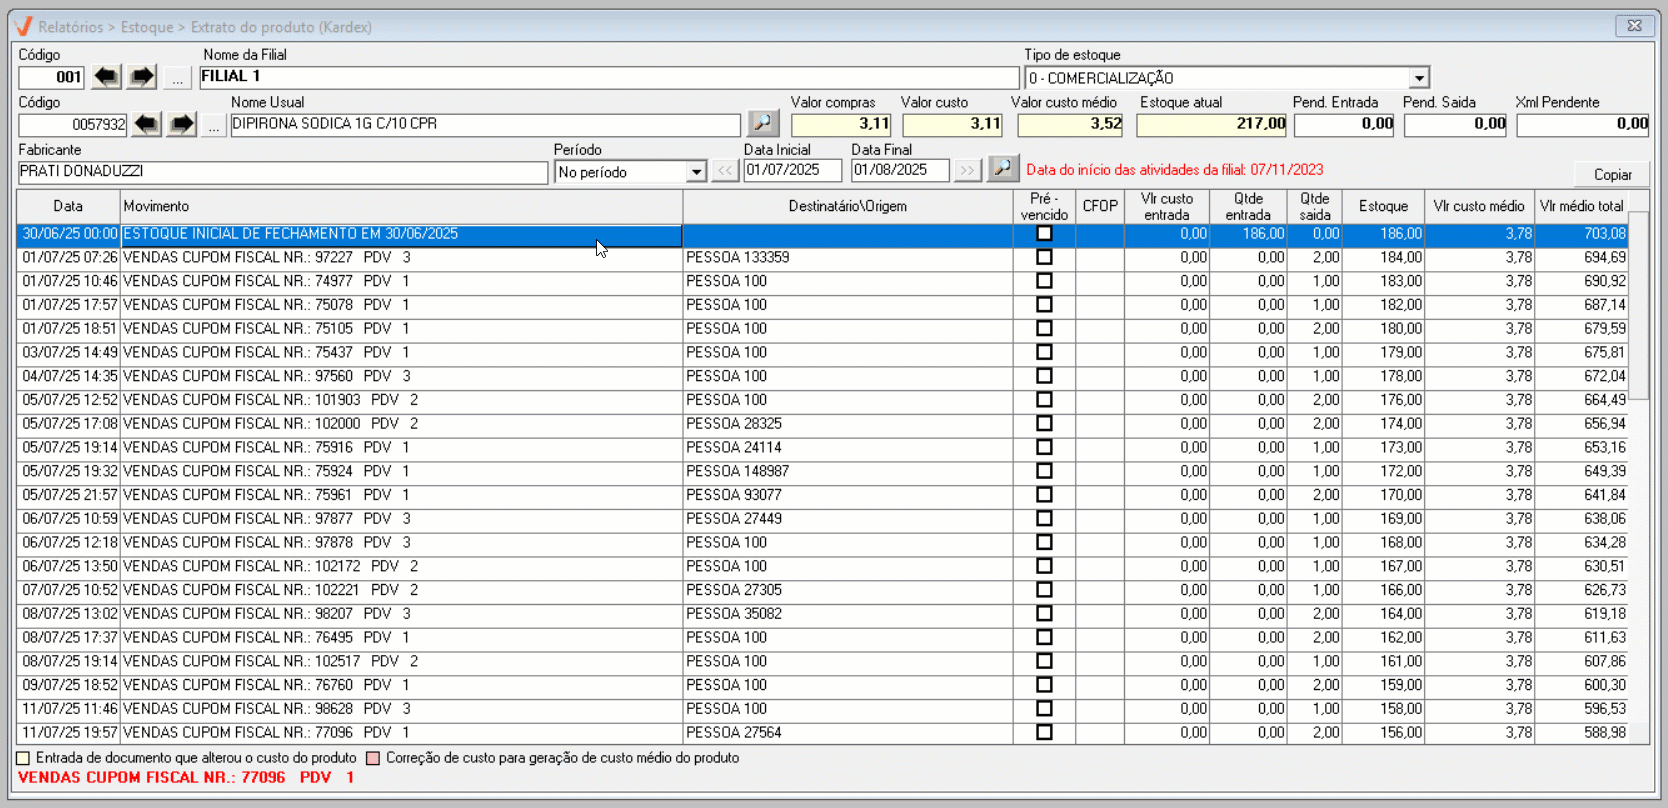
Task: Open the Tipo de estoque dropdown
Action: (1418, 78)
